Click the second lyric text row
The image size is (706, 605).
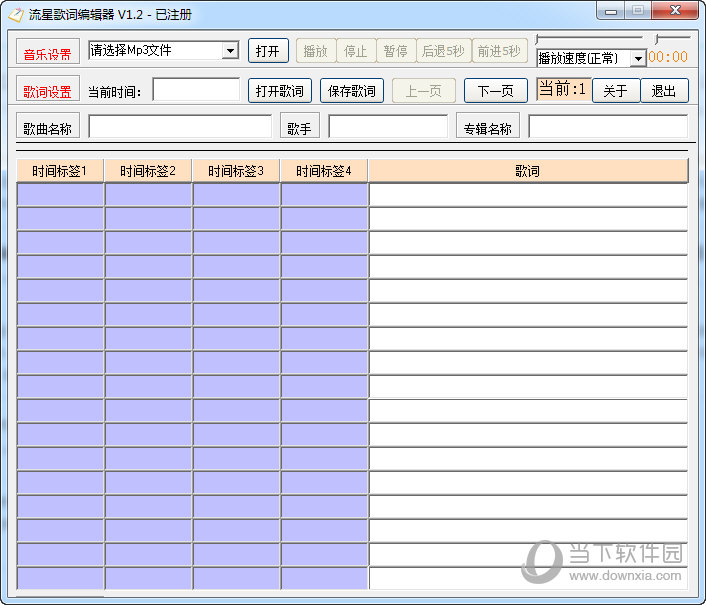point(529,219)
